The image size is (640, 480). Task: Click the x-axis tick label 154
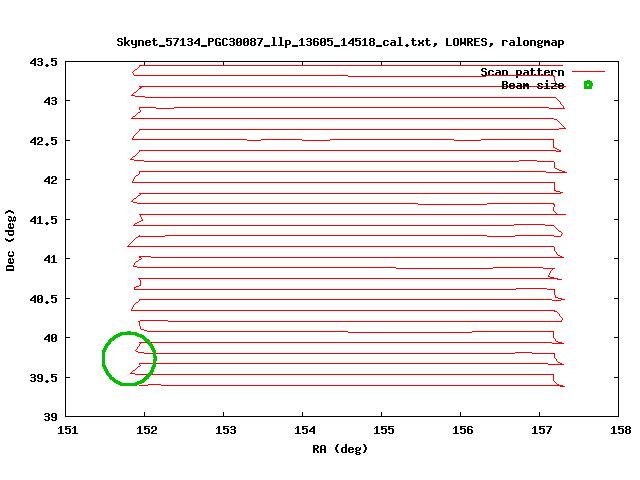pyautogui.click(x=305, y=430)
